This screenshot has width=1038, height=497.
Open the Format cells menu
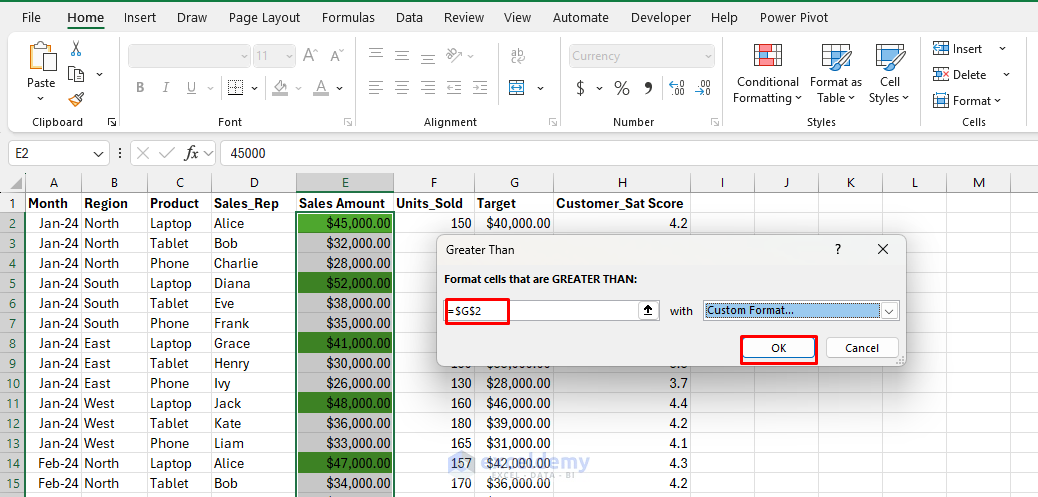tap(967, 101)
